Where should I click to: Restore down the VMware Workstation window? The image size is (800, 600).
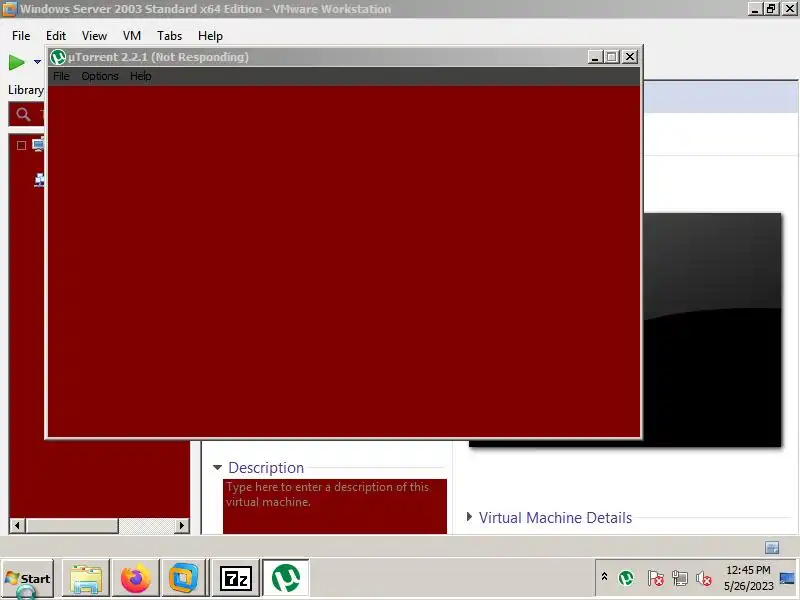(x=771, y=9)
